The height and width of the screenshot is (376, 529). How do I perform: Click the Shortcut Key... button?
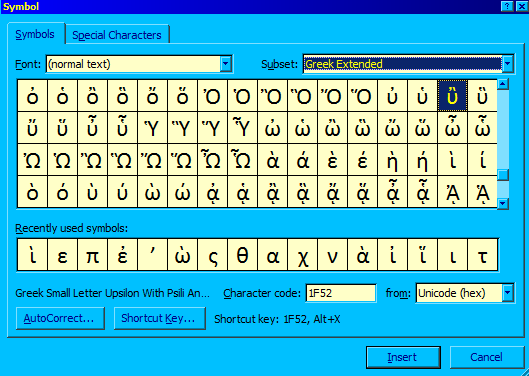(x=160, y=318)
